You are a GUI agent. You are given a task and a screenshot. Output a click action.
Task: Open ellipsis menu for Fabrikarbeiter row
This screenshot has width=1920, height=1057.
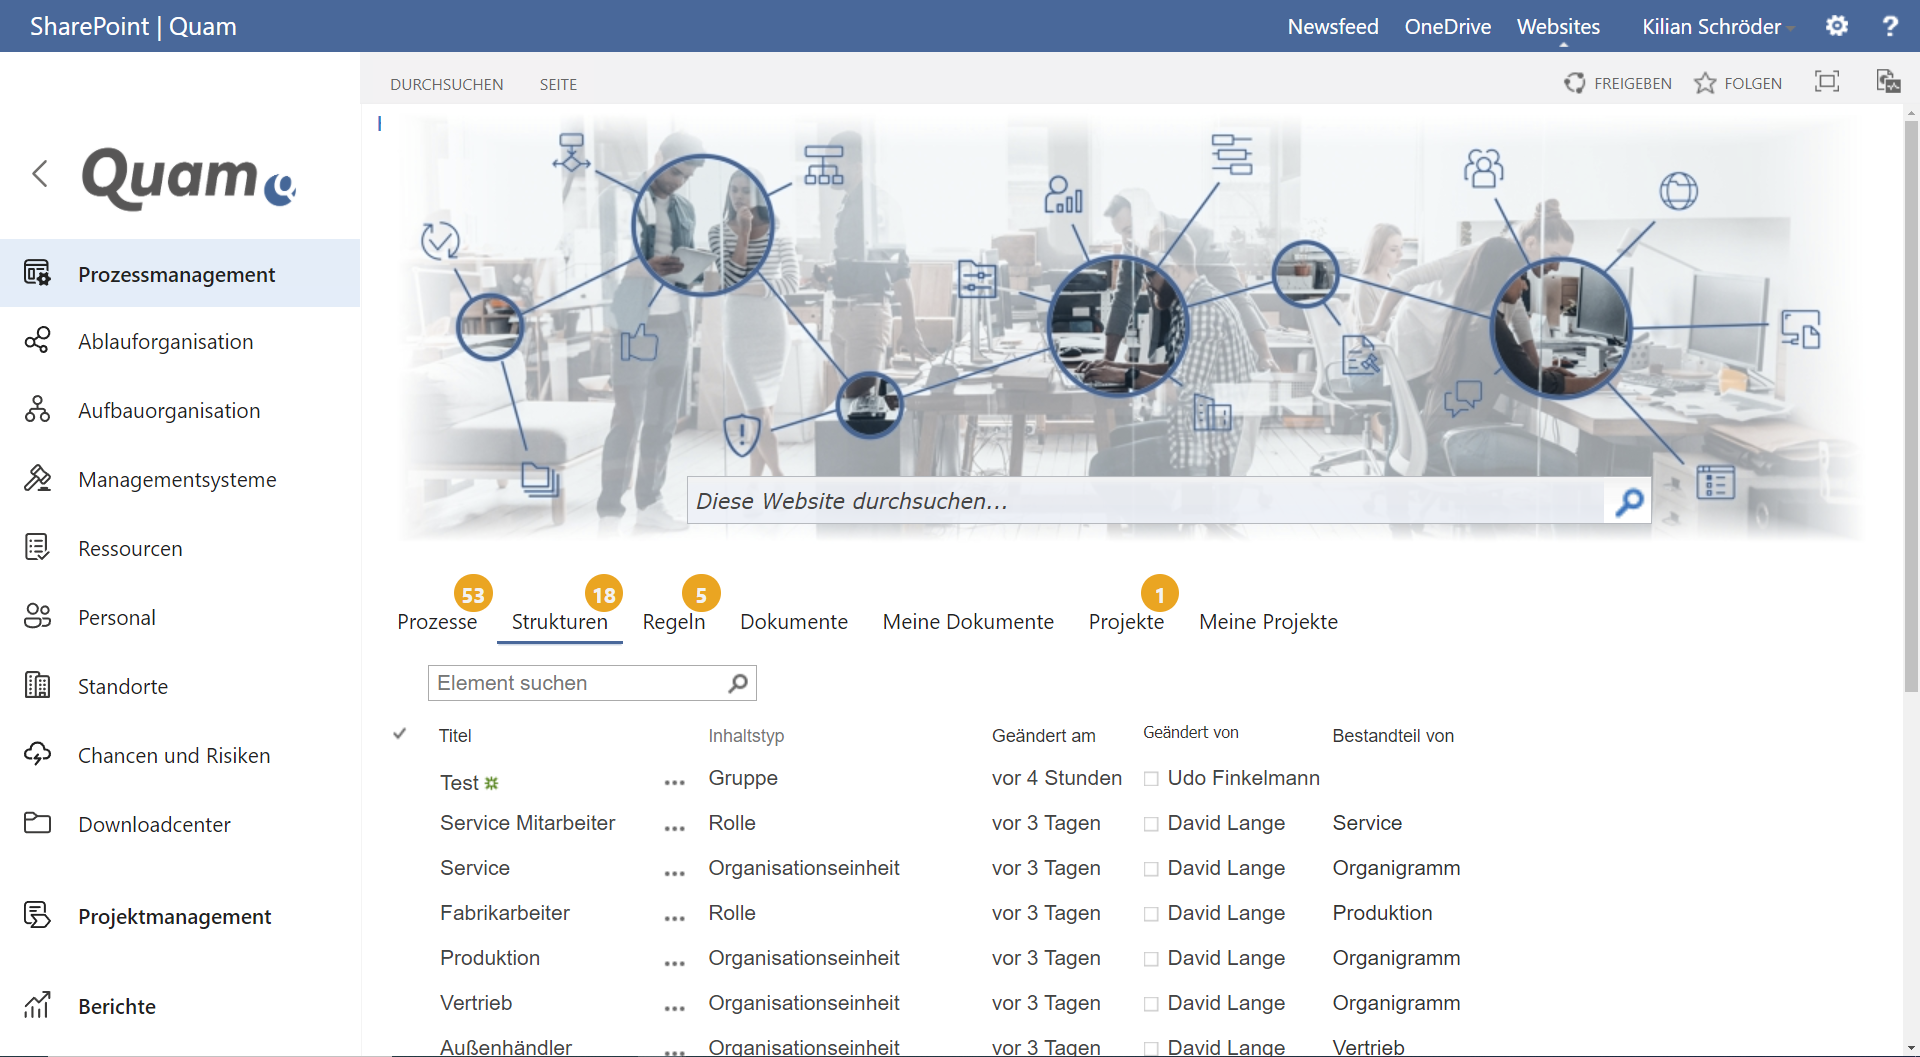pos(675,918)
